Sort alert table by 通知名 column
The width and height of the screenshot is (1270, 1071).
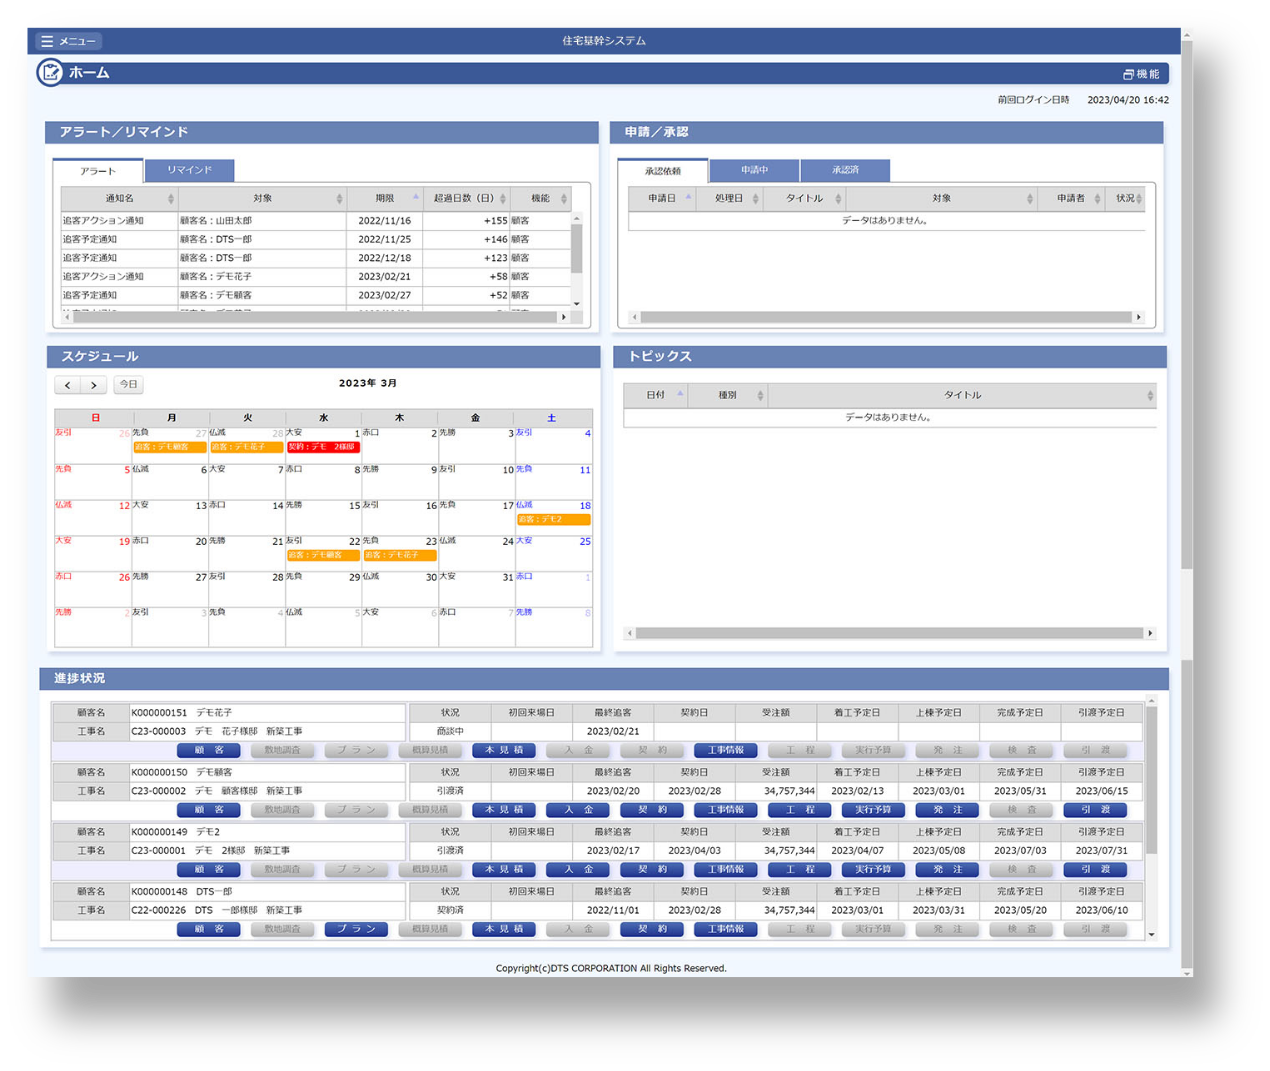pos(119,199)
